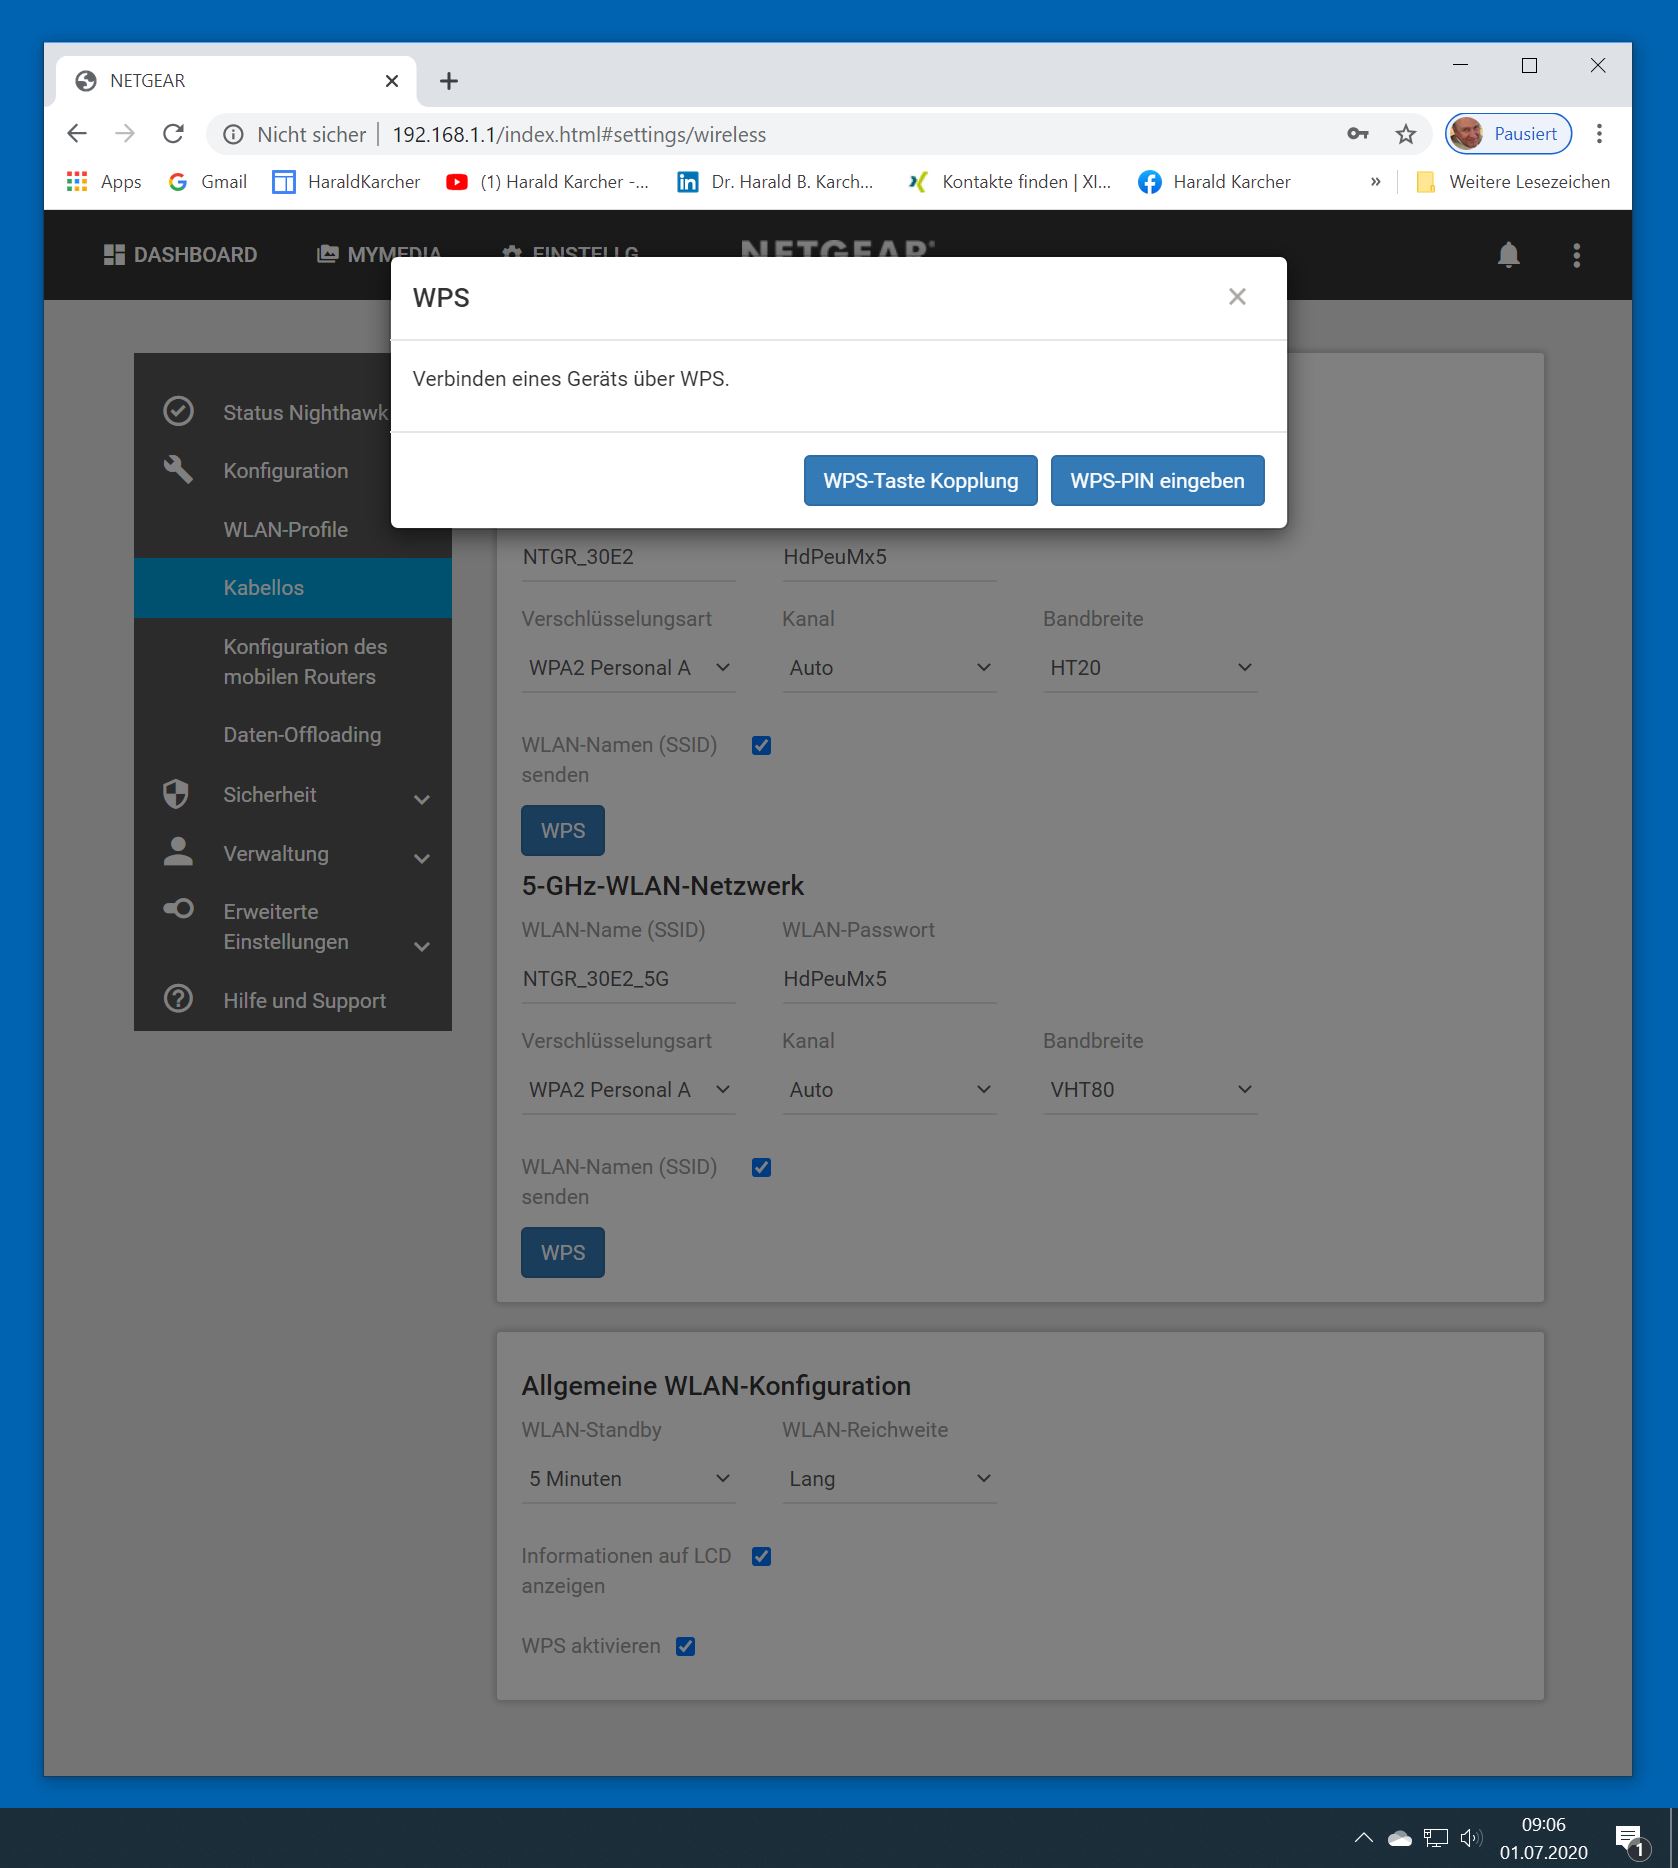Viewport: 1678px width, 1868px height.
Task: Open the NETGEAR three-dot menu in header
Action: [1576, 255]
